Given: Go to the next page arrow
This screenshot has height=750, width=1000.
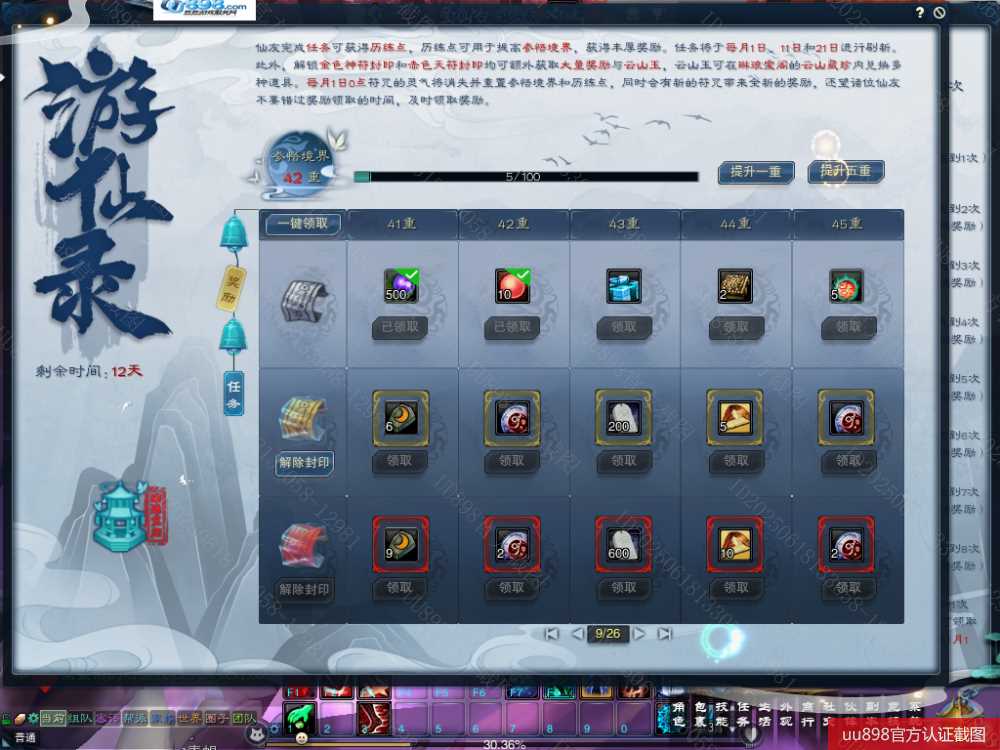Looking at the screenshot, I should click(639, 633).
